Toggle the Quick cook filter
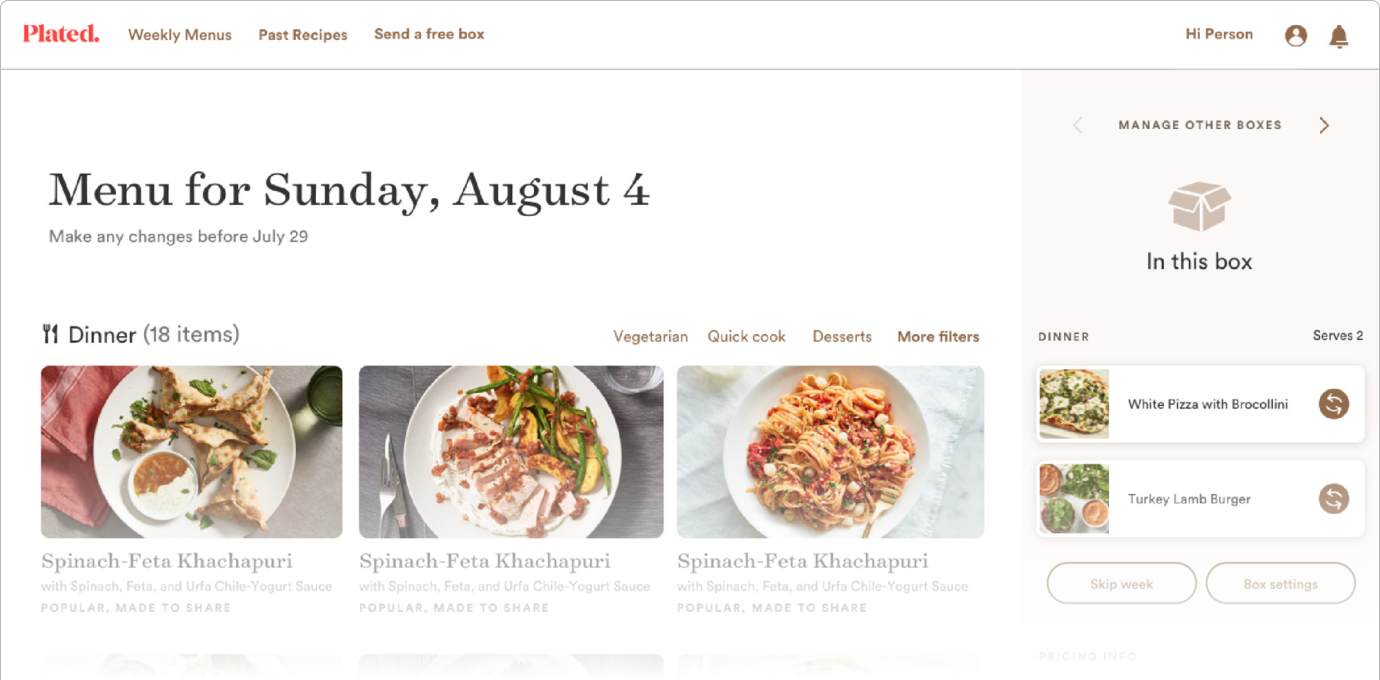Screen dimensions: 1380x680 [x=747, y=337]
